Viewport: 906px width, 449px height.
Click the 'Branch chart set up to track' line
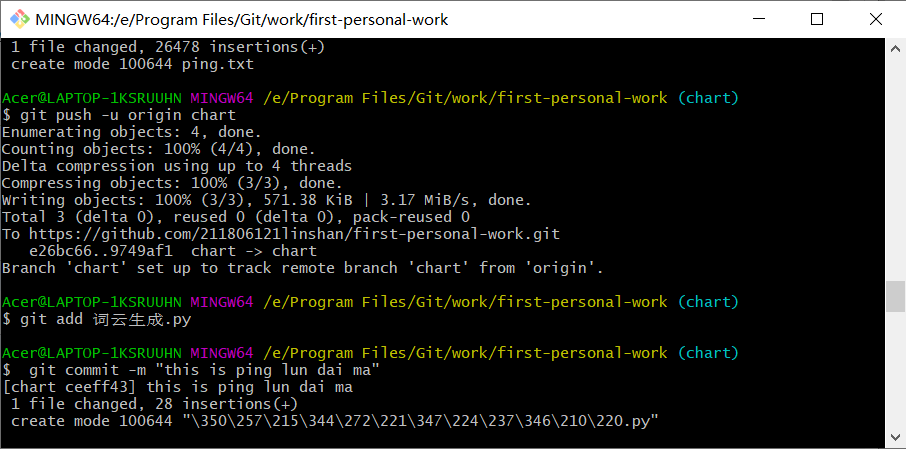(x=303, y=268)
